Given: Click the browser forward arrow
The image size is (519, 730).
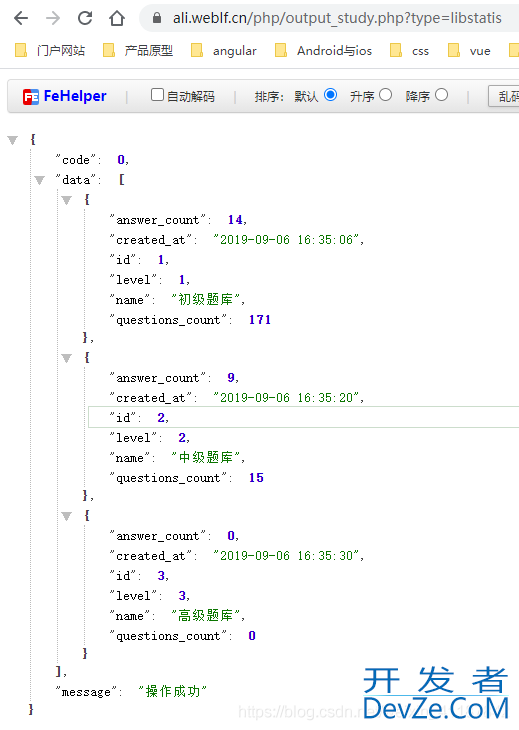Looking at the screenshot, I should pos(53,18).
